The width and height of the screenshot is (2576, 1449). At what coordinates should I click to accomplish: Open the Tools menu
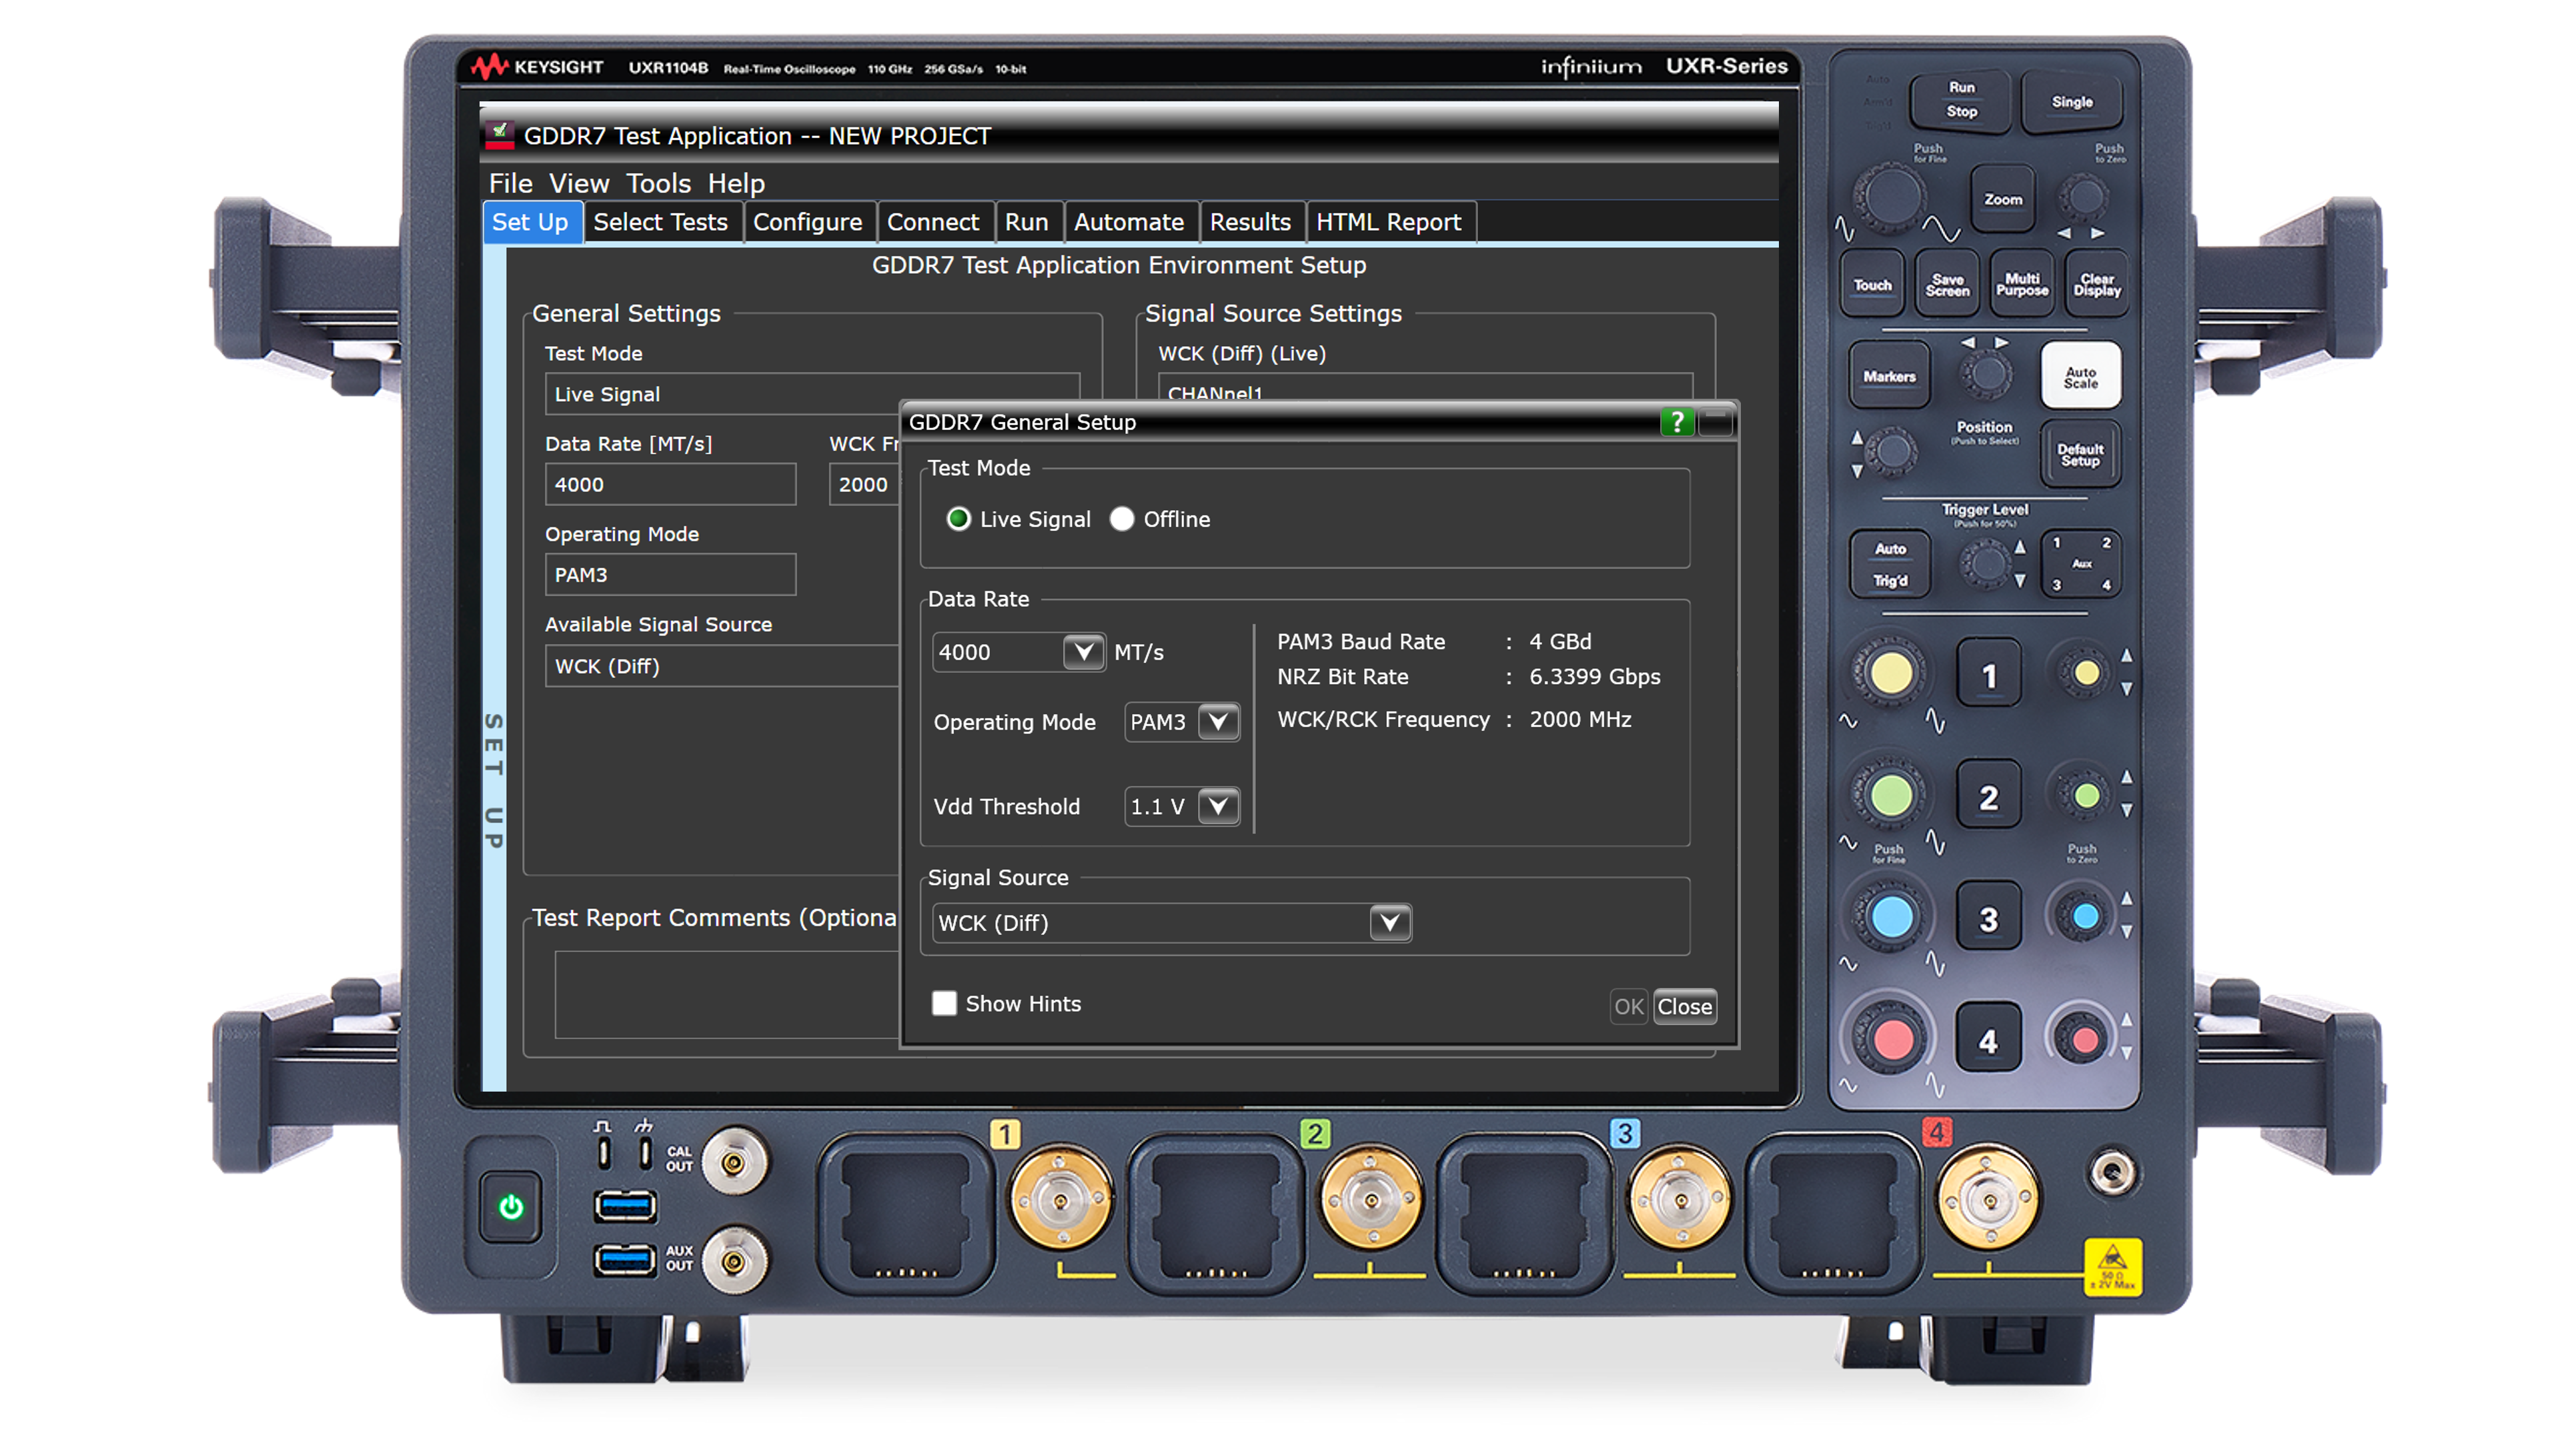pos(658,184)
